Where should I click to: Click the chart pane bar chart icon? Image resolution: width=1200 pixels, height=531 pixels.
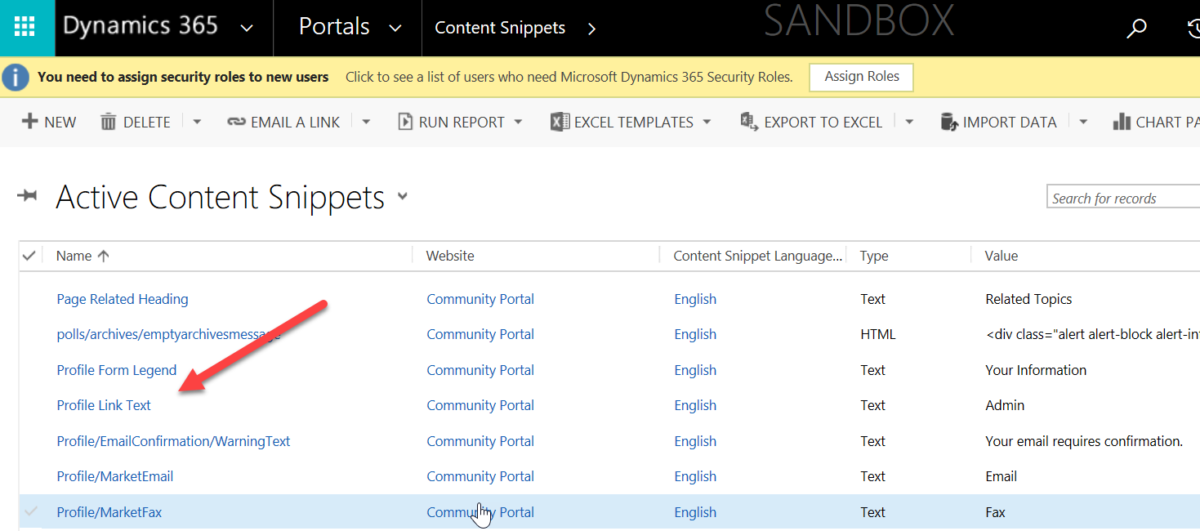[1121, 122]
